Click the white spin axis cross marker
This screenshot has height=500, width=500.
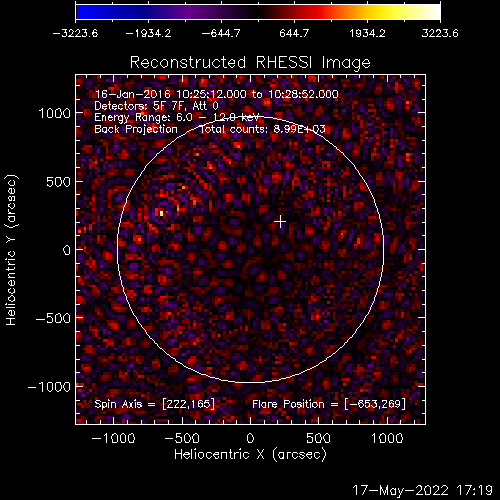(x=280, y=221)
